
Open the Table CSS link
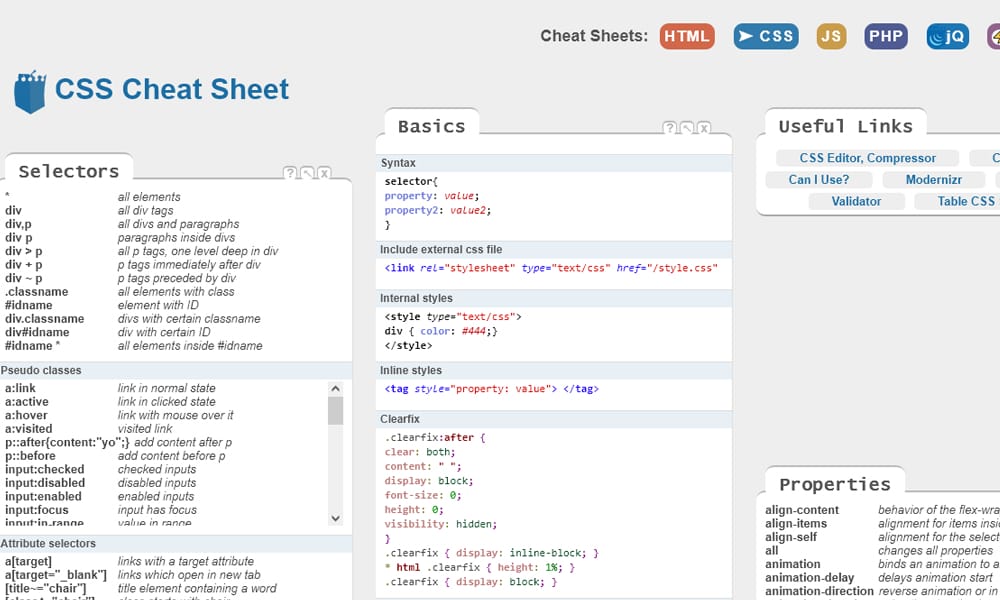pyautogui.click(x=966, y=201)
